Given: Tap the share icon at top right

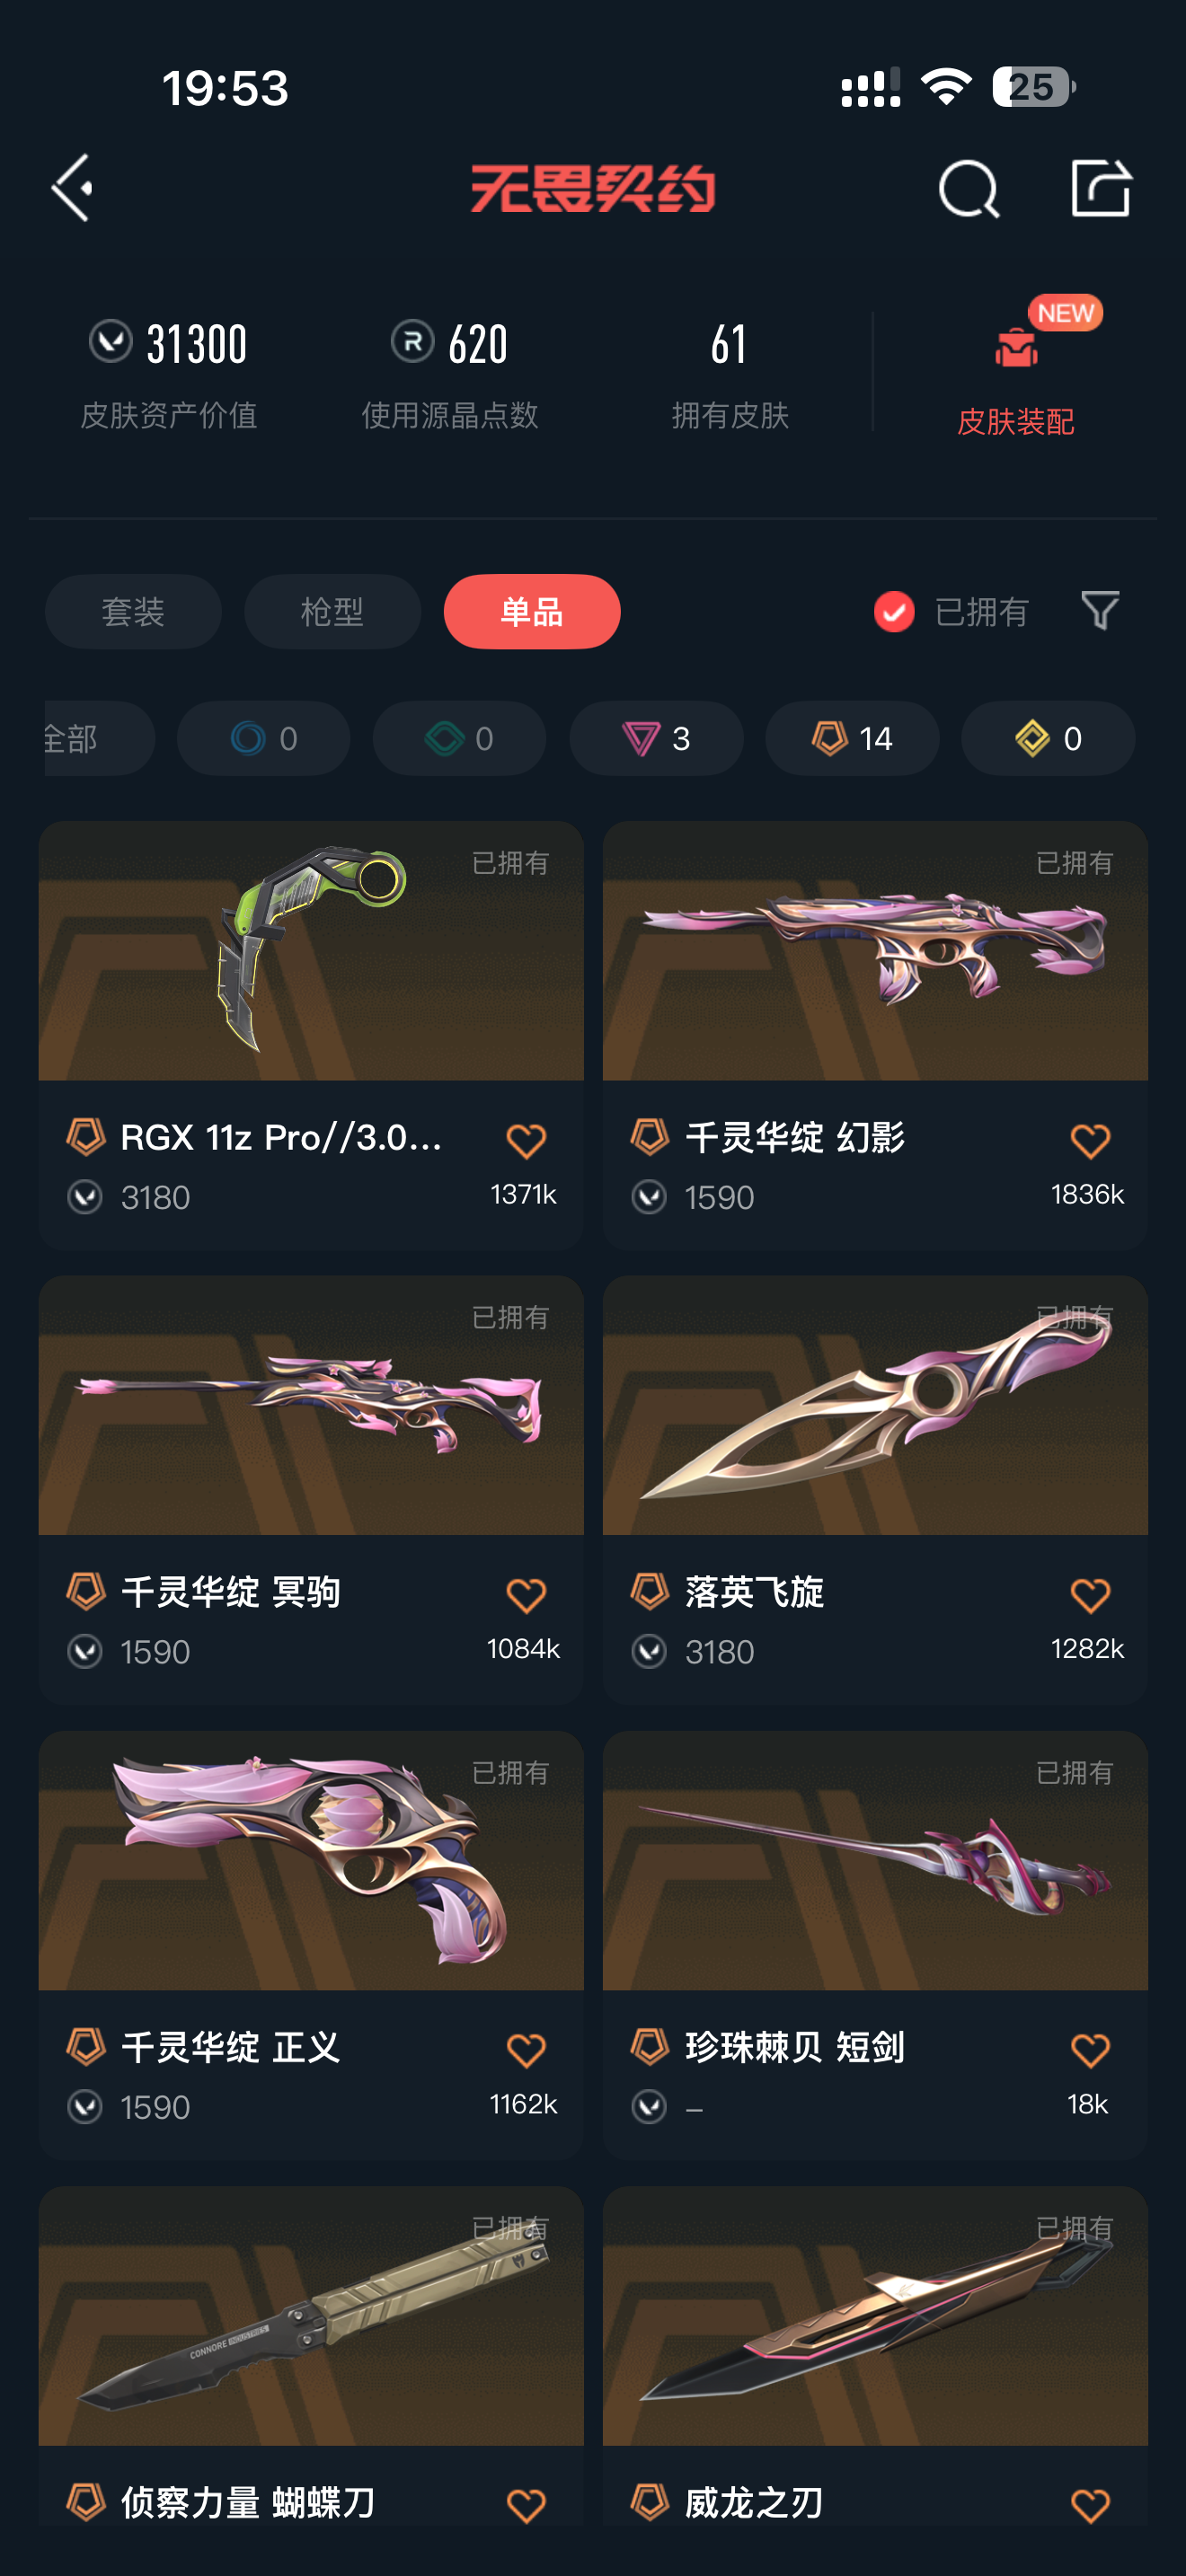Looking at the screenshot, I should (x=1100, y=187).
